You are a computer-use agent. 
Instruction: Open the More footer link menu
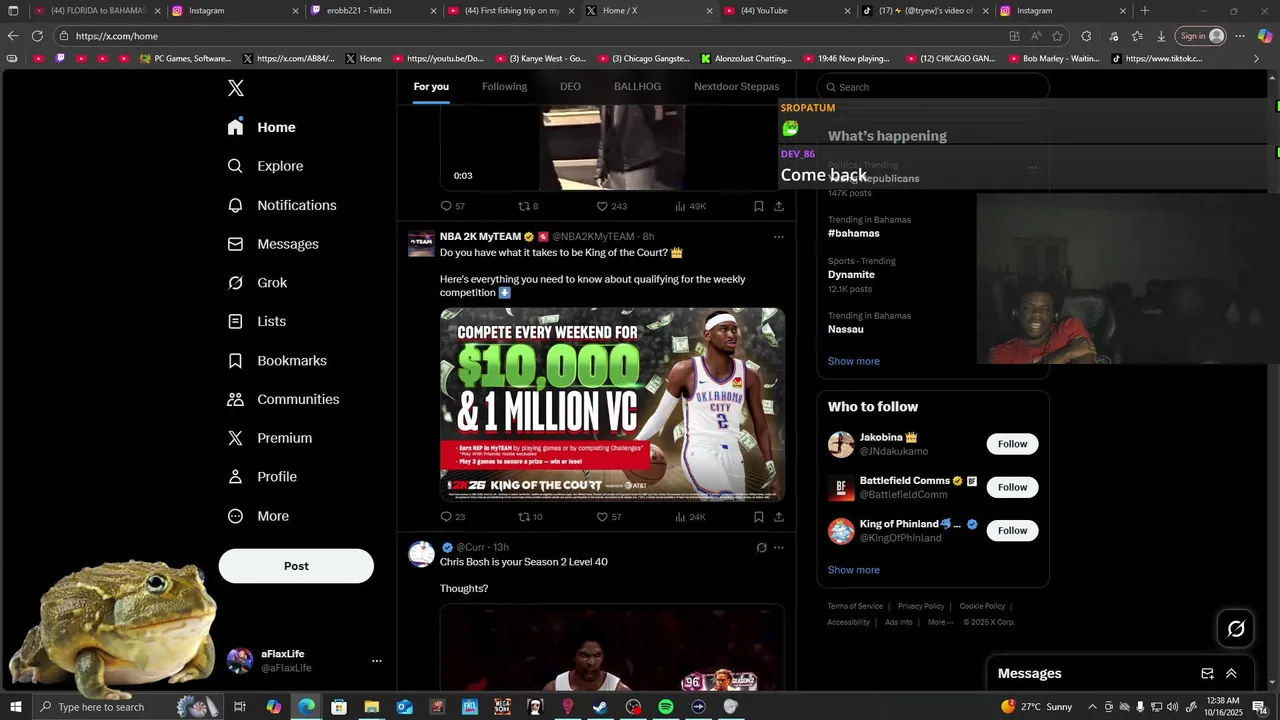coord(940,622)
